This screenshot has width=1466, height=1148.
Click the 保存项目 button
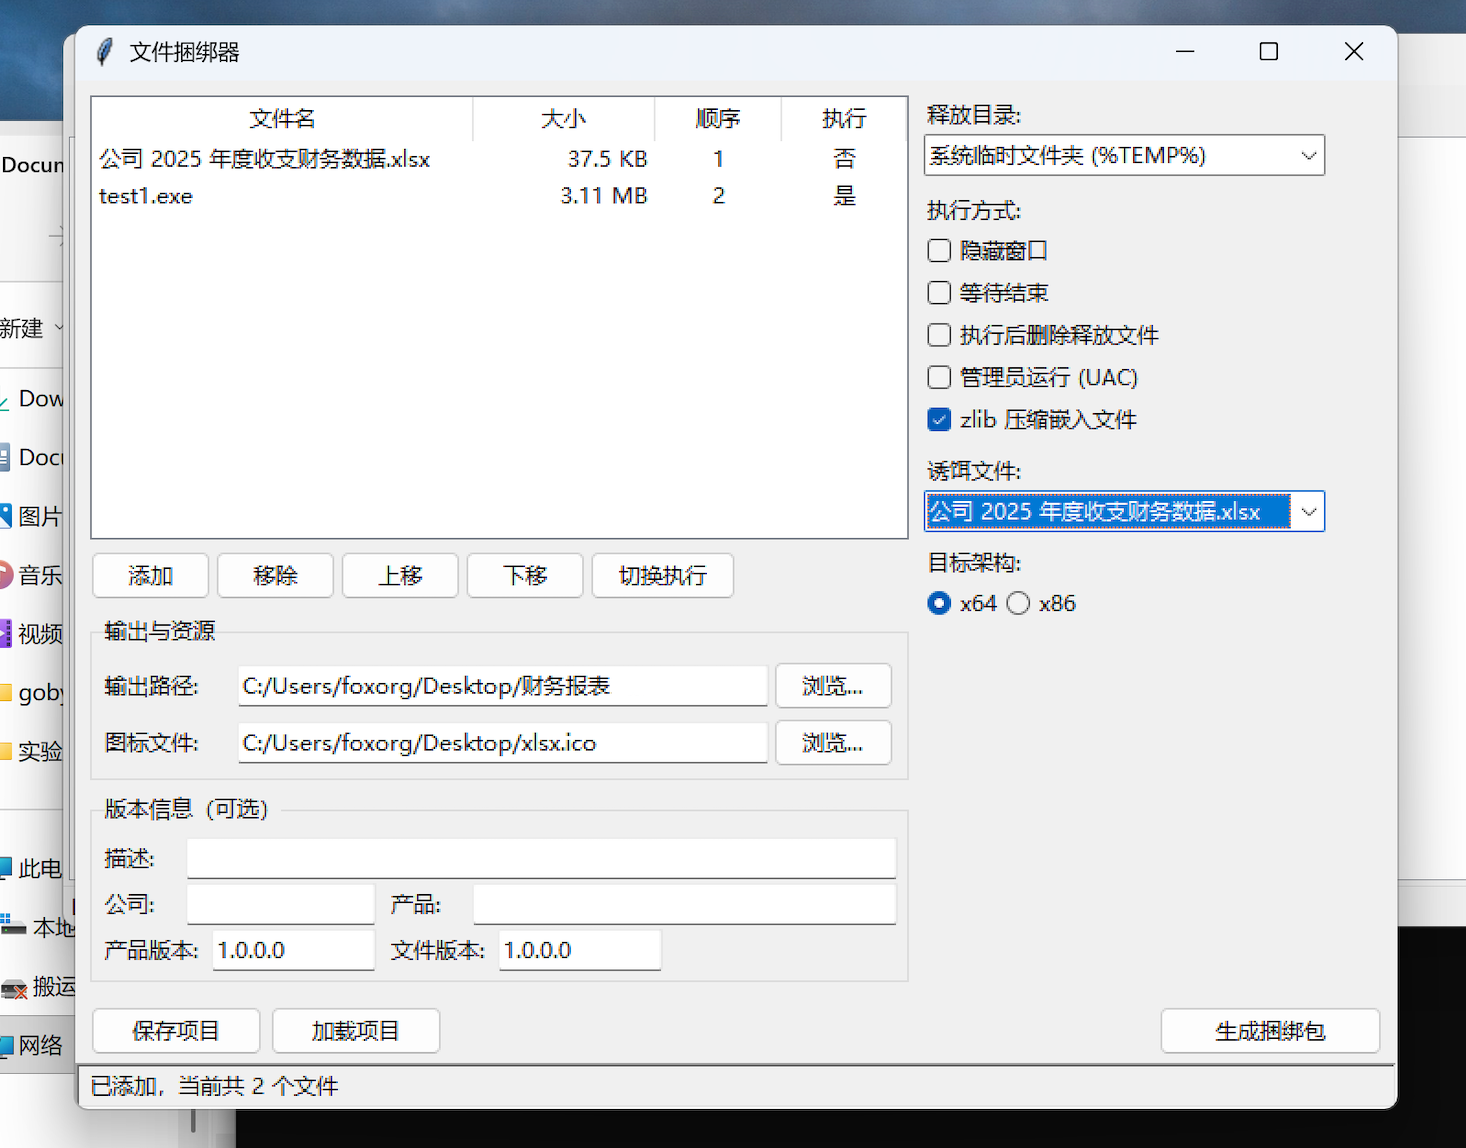coord(176,1031)
